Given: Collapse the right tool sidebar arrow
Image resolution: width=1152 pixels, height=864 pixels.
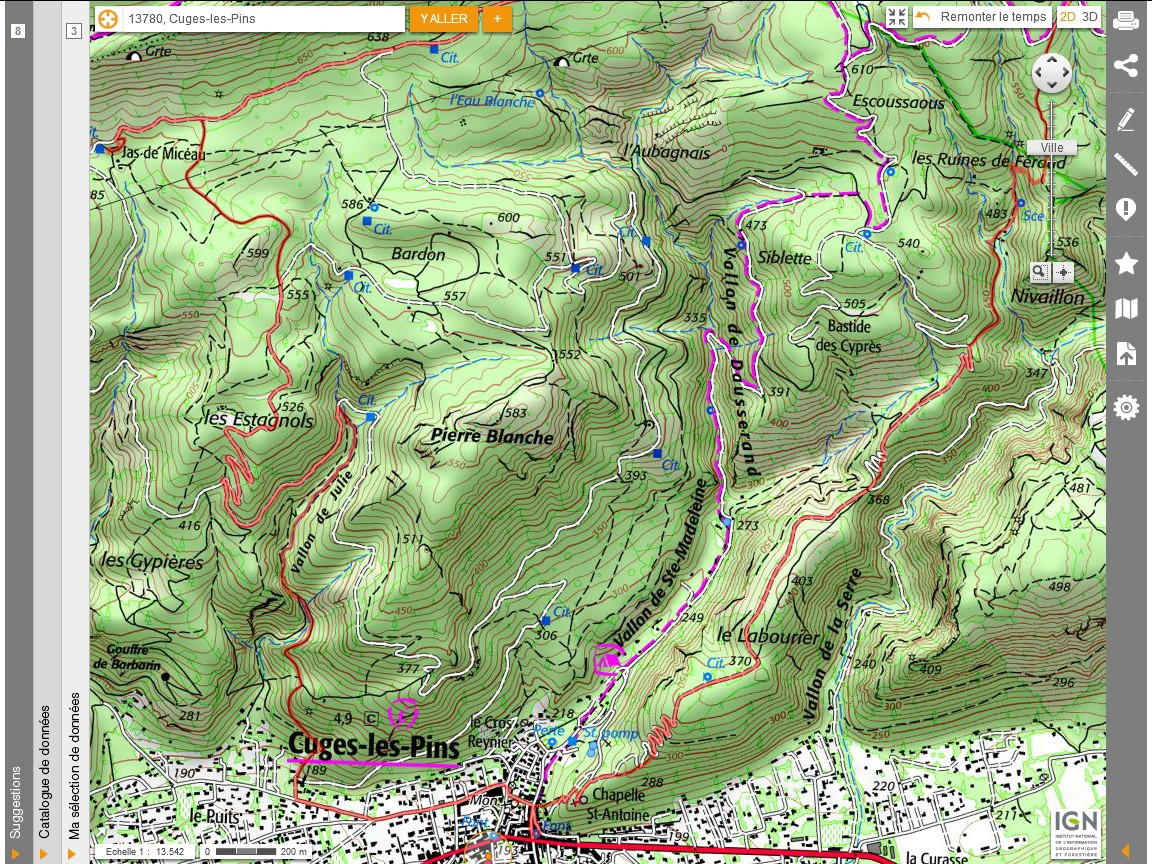Looking at the screenshot, I should [x=1126, y=851].
